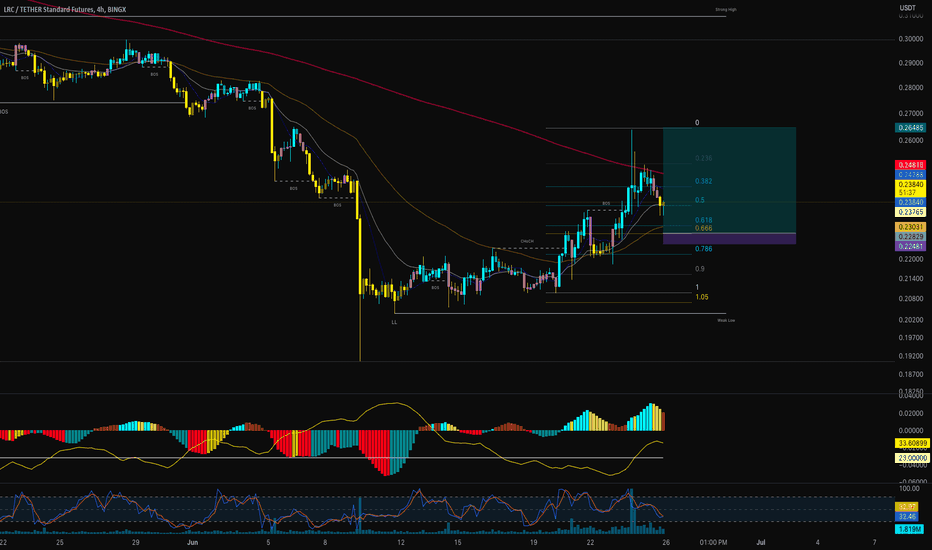Click the 100.00 oscillator axis label

click(x=909, y=488)
